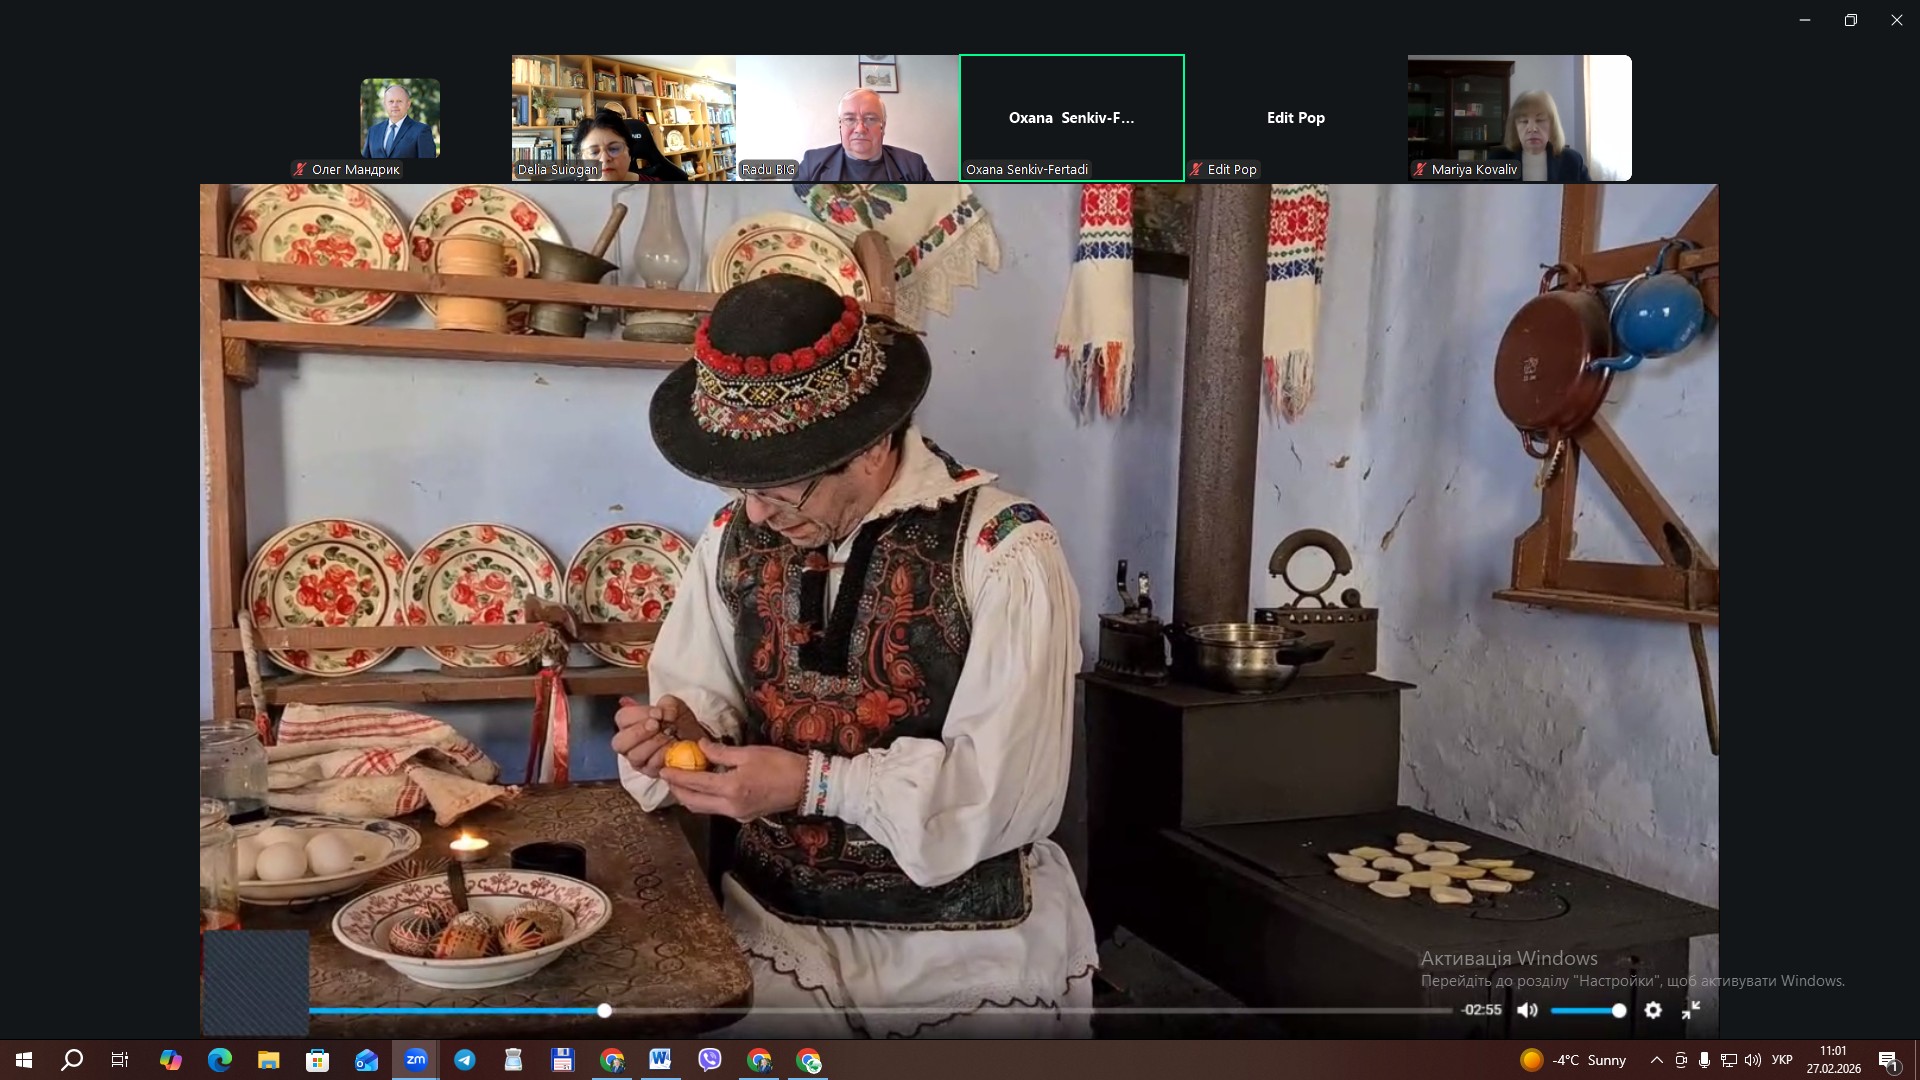Select the Edit Pop participant tile
This screenshot has width=1920, height=1080.
(x=1295, y=118)
